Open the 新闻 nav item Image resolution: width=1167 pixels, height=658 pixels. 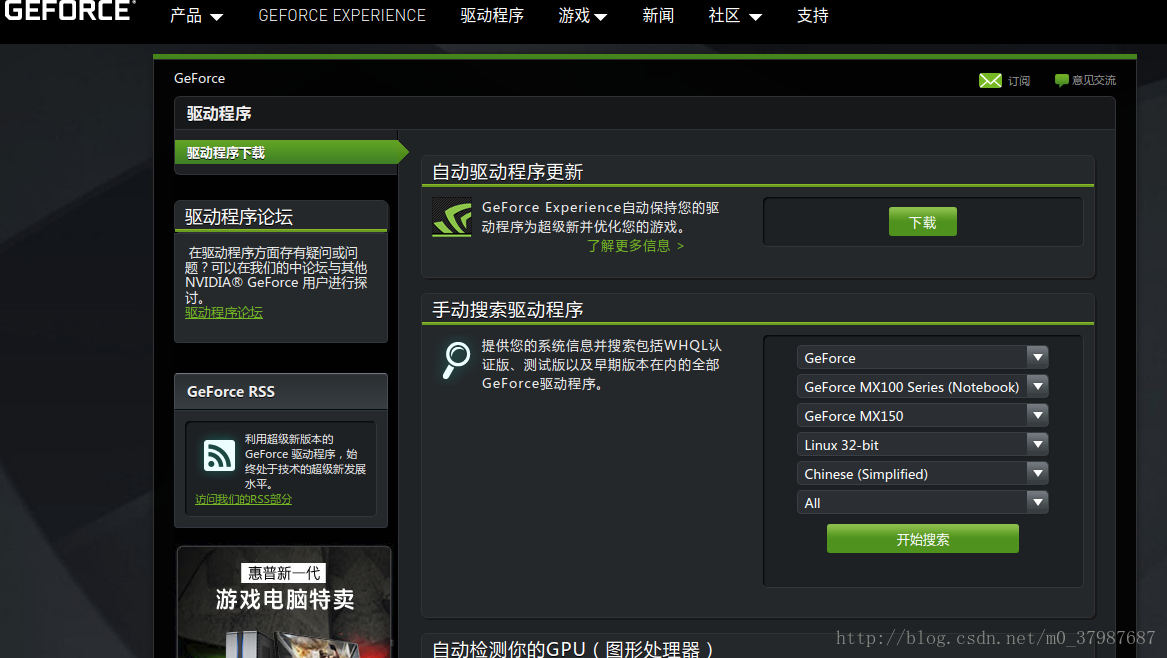click(658, 16)
